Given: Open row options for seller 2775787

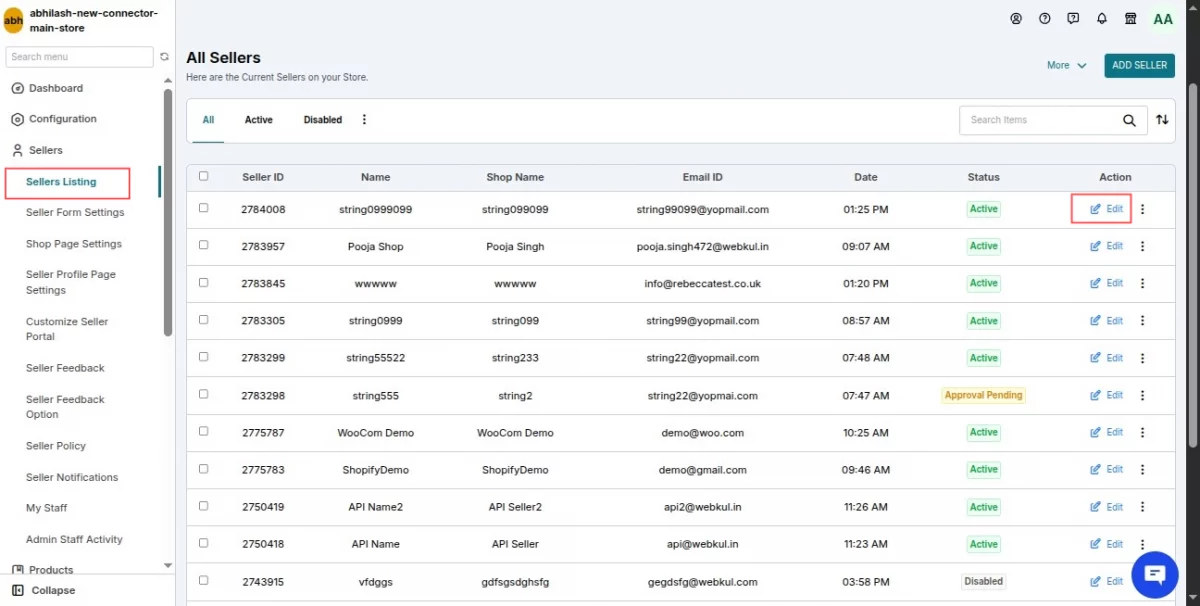Looking at the screenshot, I should 1143,432.
